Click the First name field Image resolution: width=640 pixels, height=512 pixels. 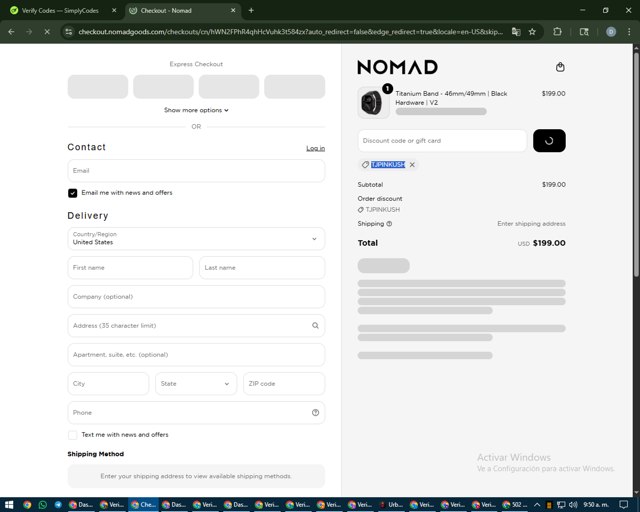pyautogui.click(x=130, y=267)
